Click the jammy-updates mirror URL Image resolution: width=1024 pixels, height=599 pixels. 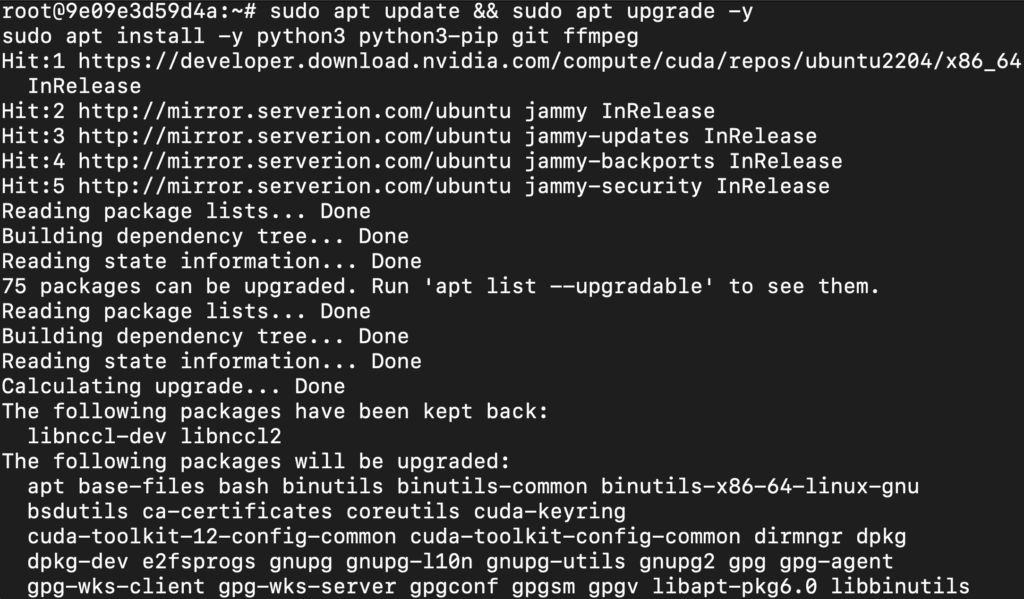coord(295,136)
